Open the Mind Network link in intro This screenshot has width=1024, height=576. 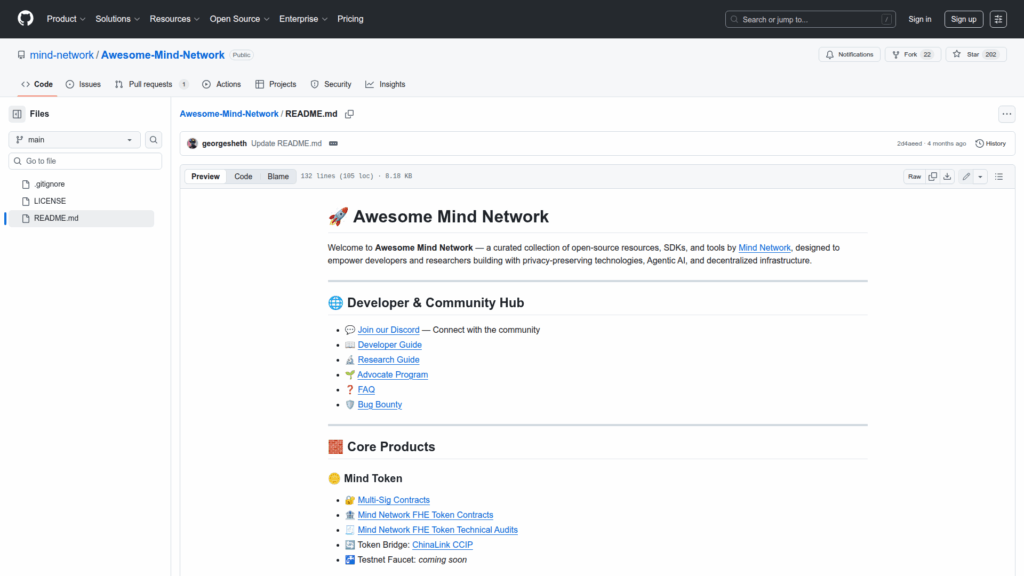click(x=764, y=248)
